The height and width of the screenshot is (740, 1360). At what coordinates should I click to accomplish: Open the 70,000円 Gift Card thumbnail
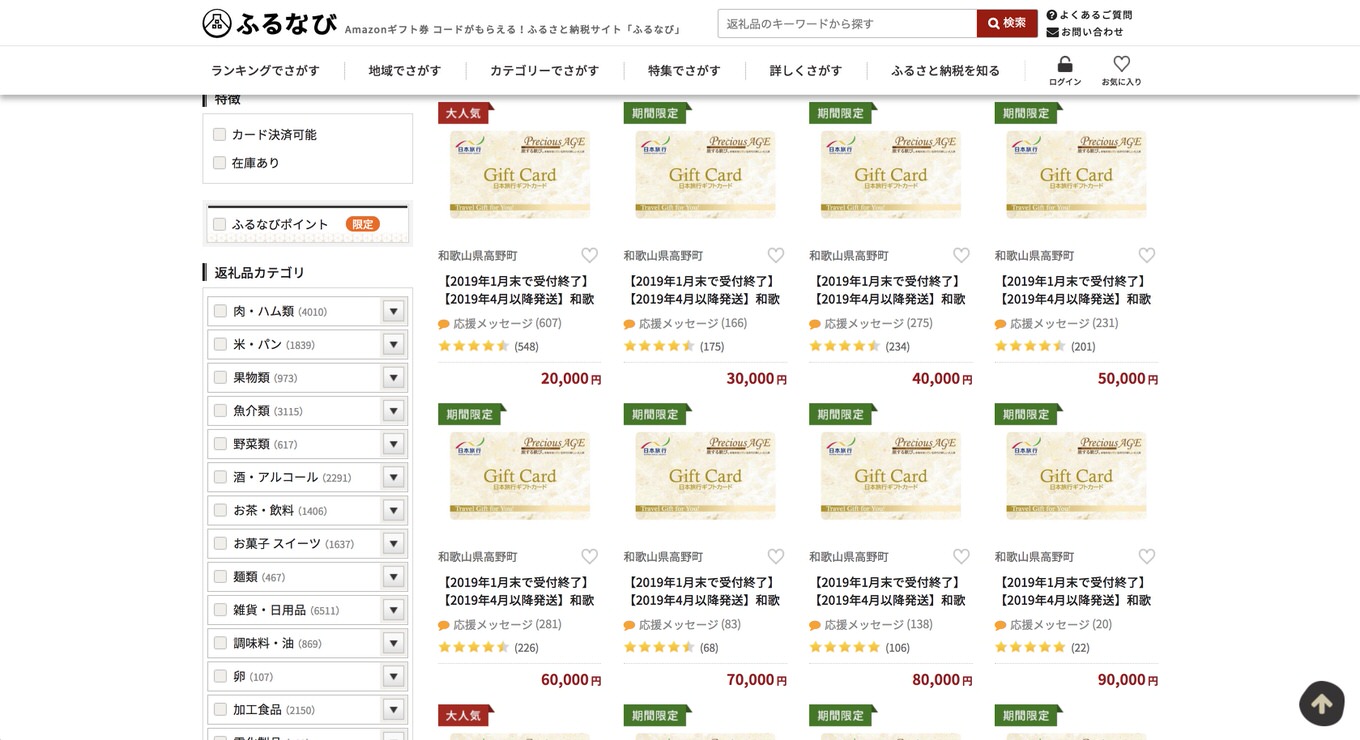click(705, 476)
